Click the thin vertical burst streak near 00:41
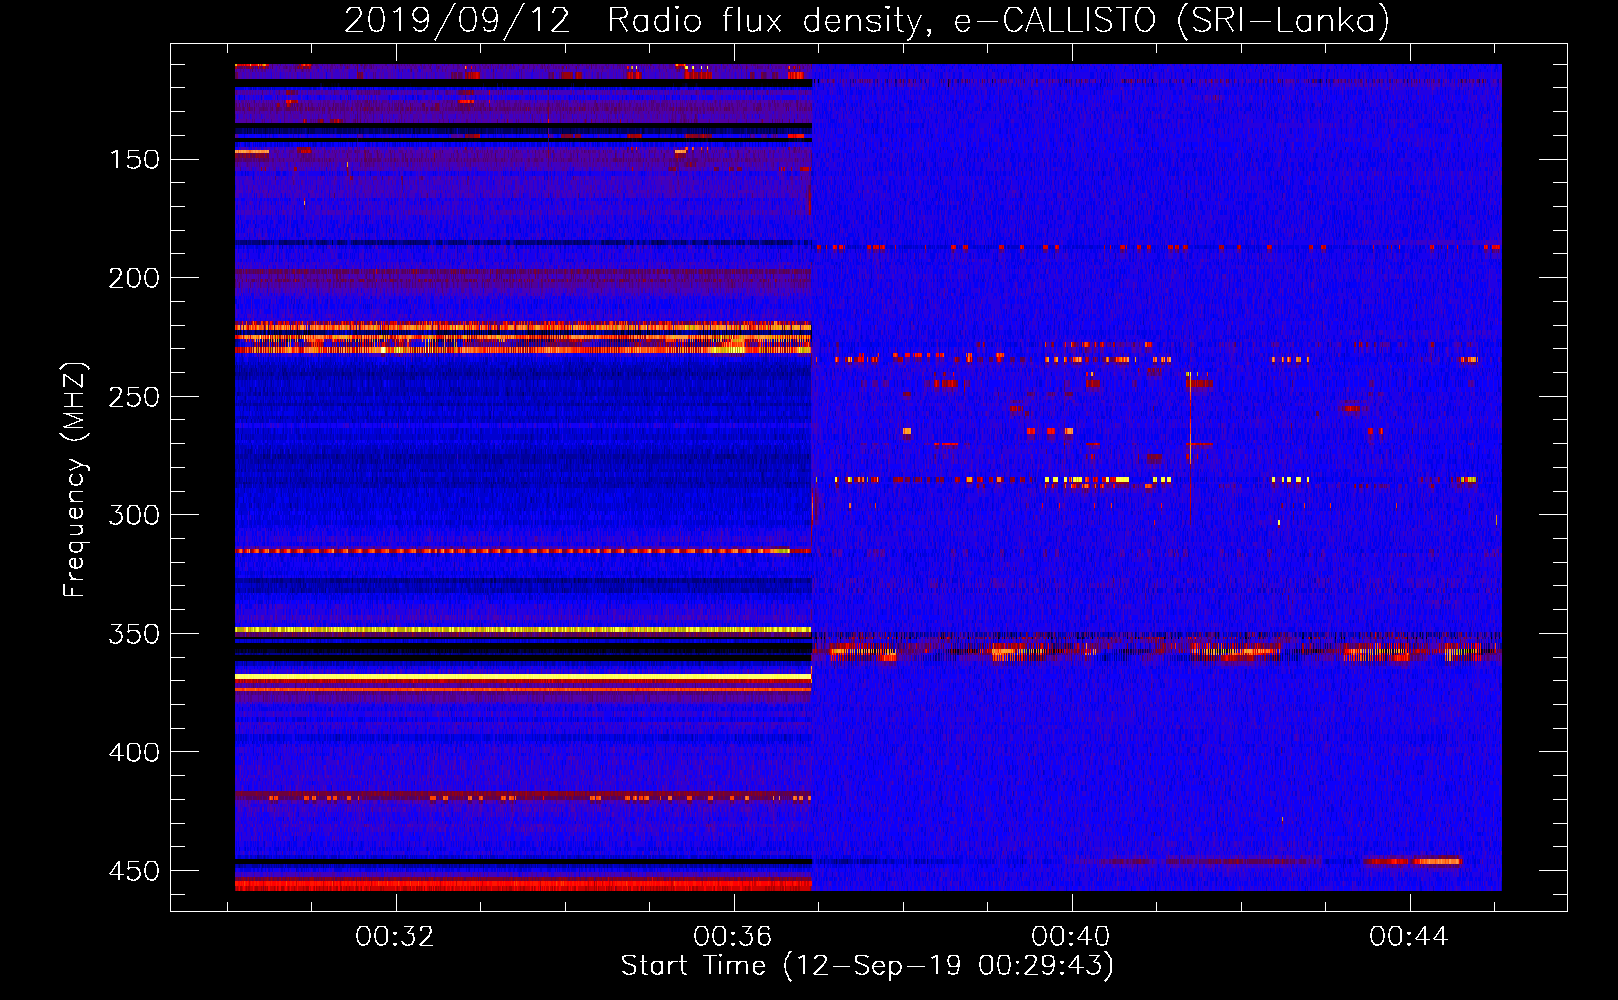The width and height of the screenshot is (1618, 1000). 1190,448
